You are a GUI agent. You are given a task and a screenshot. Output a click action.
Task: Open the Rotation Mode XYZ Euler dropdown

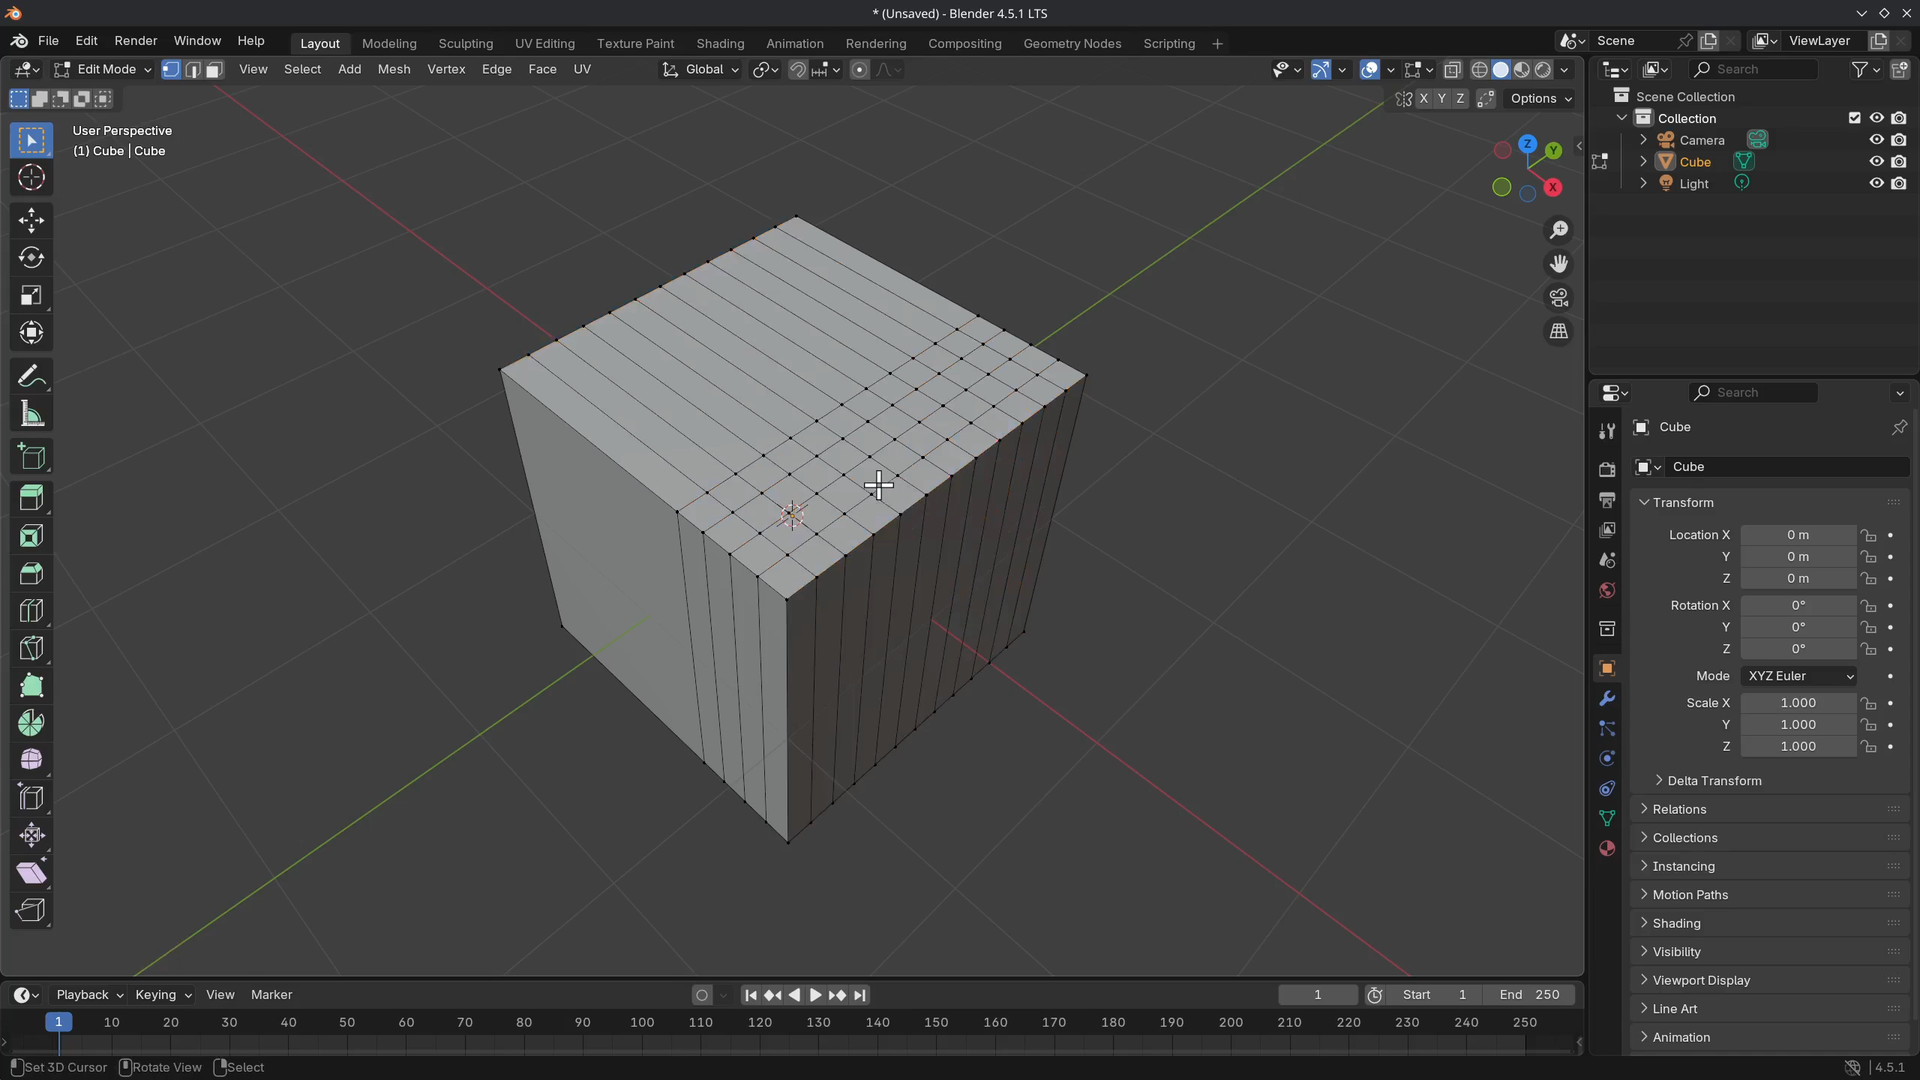click(x=1799, y=676)
